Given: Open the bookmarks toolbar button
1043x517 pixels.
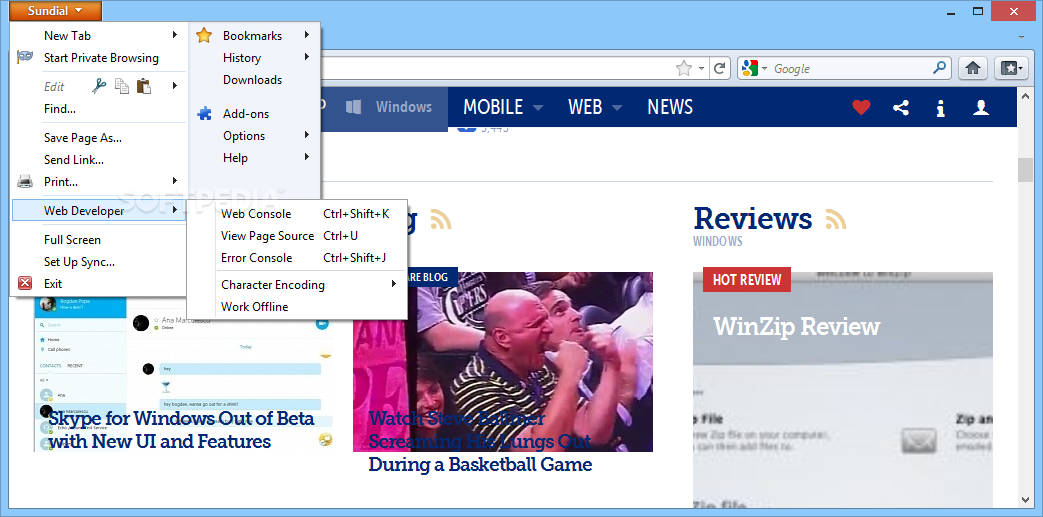Looking at the screenshot, I should click(1011, 68).
